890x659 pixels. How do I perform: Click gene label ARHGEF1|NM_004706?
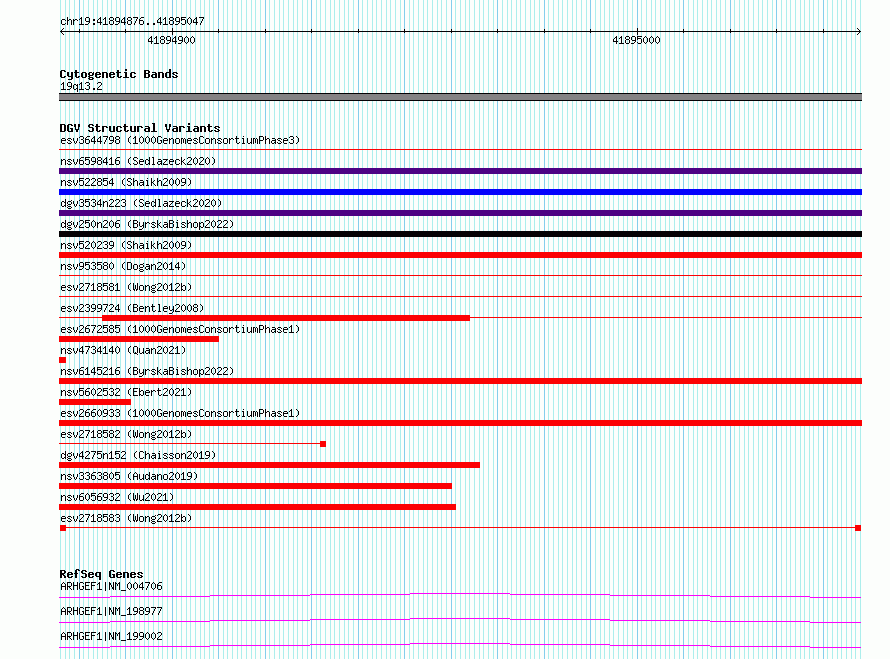111,586
